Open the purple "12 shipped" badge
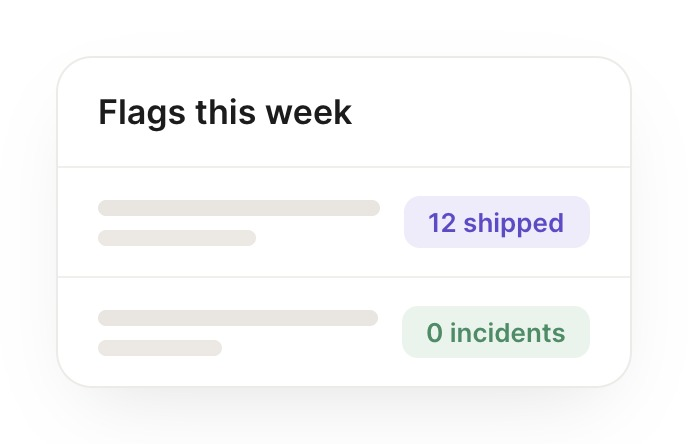 point(497,222)
